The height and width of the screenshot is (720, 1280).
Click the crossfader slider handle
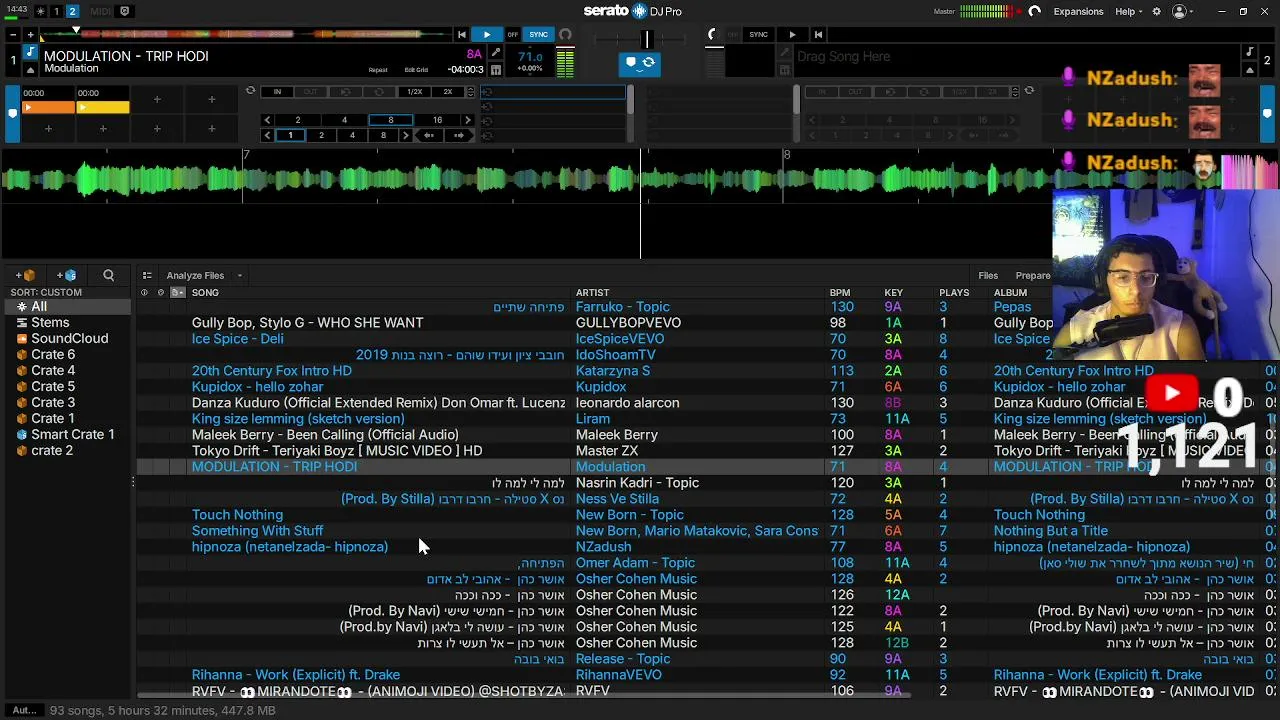[646, 39]
